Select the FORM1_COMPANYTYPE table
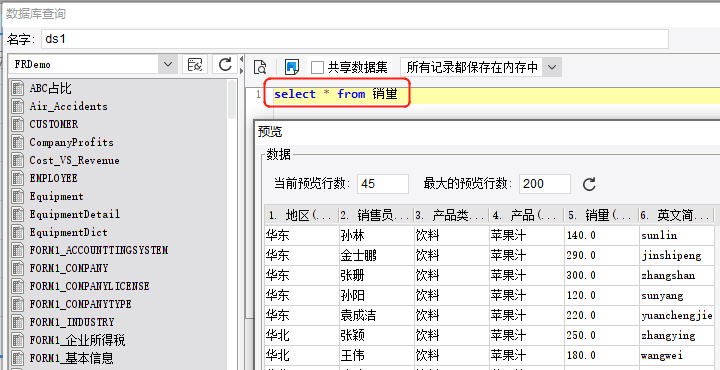 (x=80, y=304)
